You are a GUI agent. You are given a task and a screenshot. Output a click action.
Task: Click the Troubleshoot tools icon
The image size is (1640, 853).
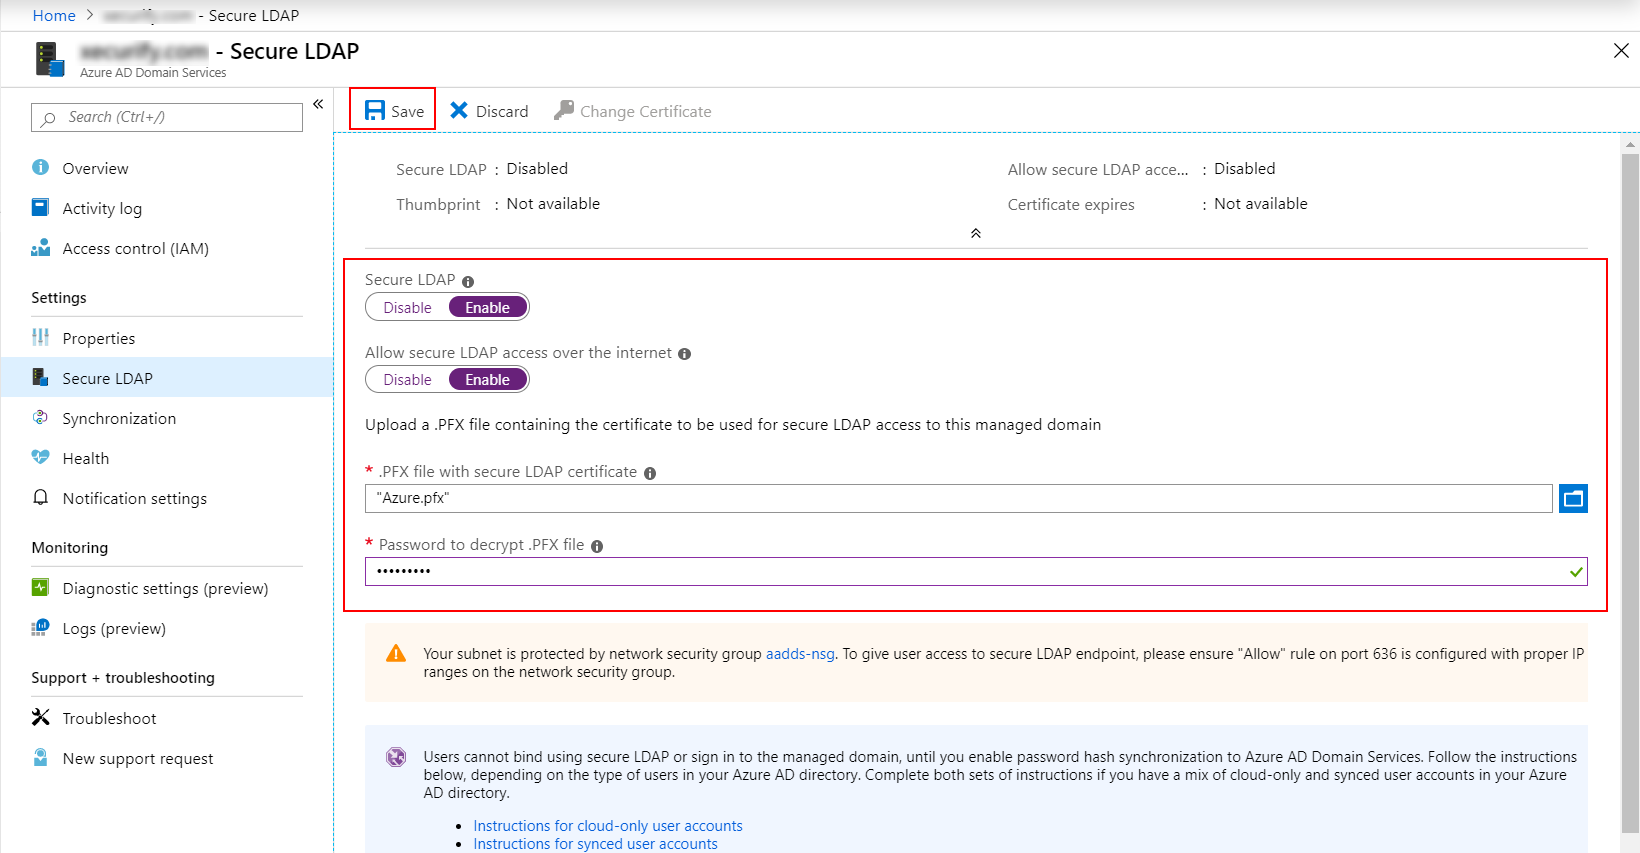click(x=40, y=717)
